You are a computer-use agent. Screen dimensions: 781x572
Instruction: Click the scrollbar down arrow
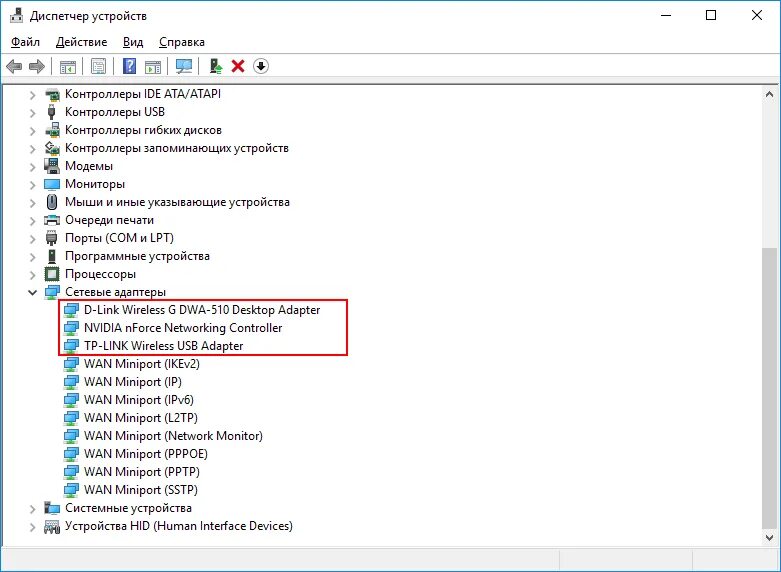(x=770, y=538)
